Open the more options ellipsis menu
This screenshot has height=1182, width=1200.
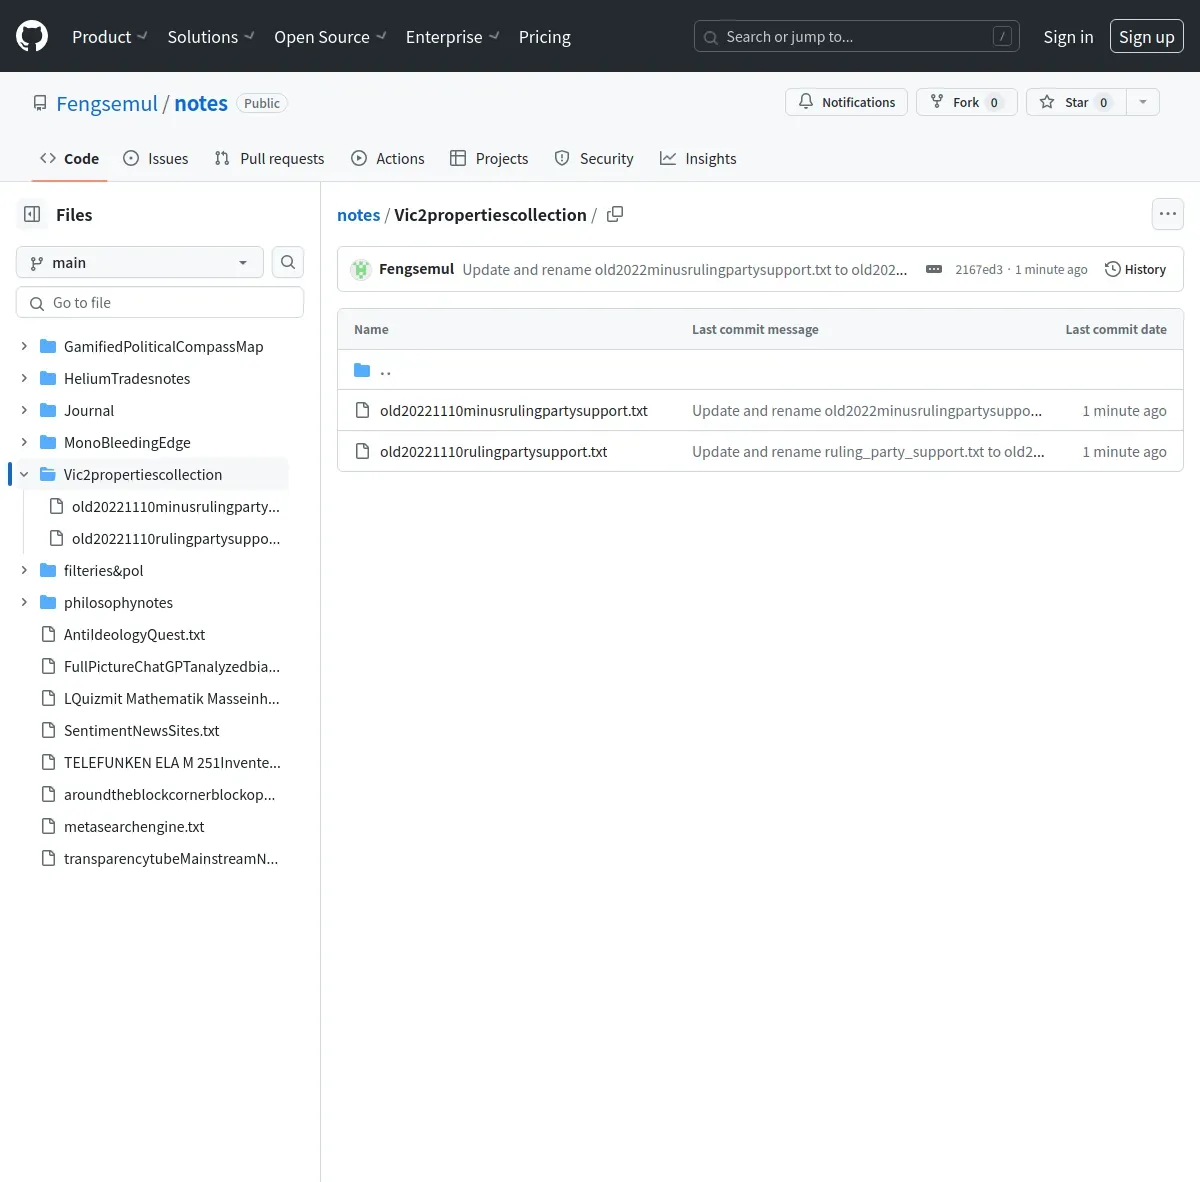[x=1167, y=214]
